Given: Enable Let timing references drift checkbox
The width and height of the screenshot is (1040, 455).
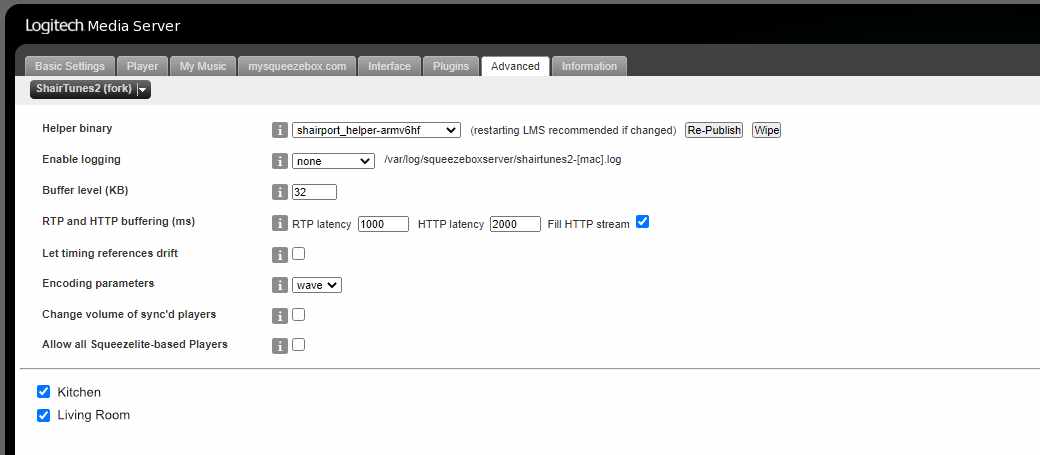Looking at the screenshot, I should (x=298, y=253).
